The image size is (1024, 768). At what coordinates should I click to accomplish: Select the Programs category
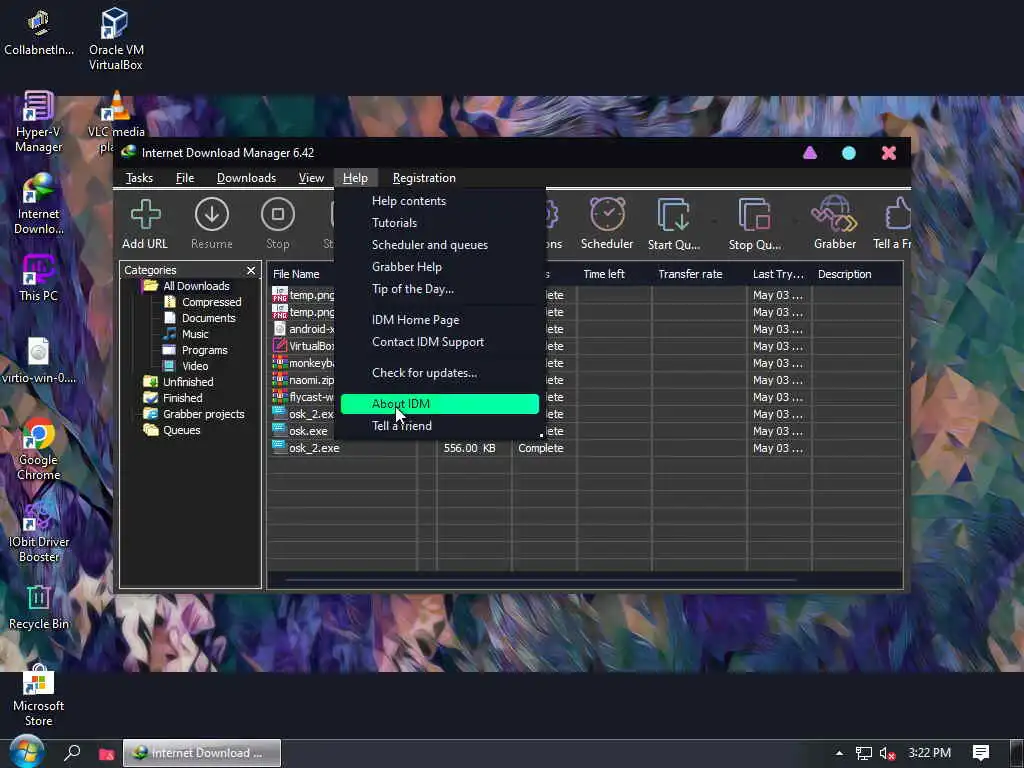coord(195,350)
